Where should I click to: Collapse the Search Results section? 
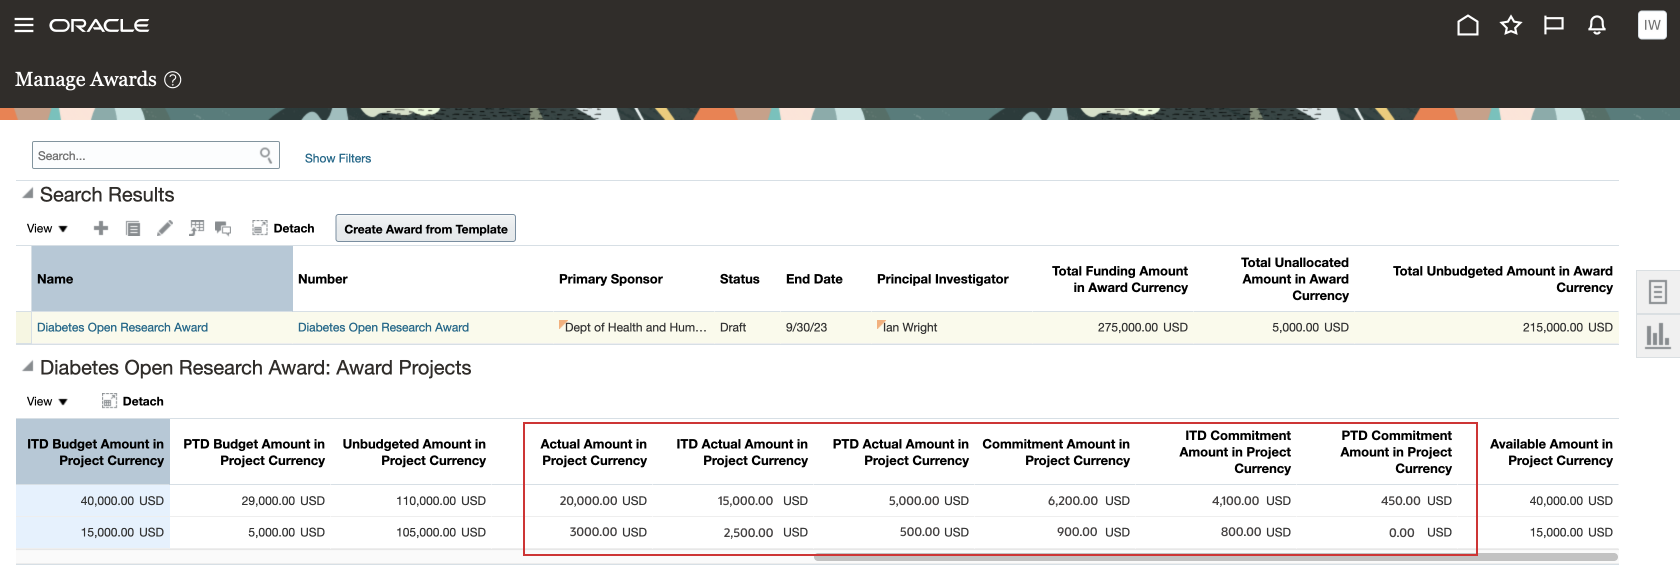[28, 194]
